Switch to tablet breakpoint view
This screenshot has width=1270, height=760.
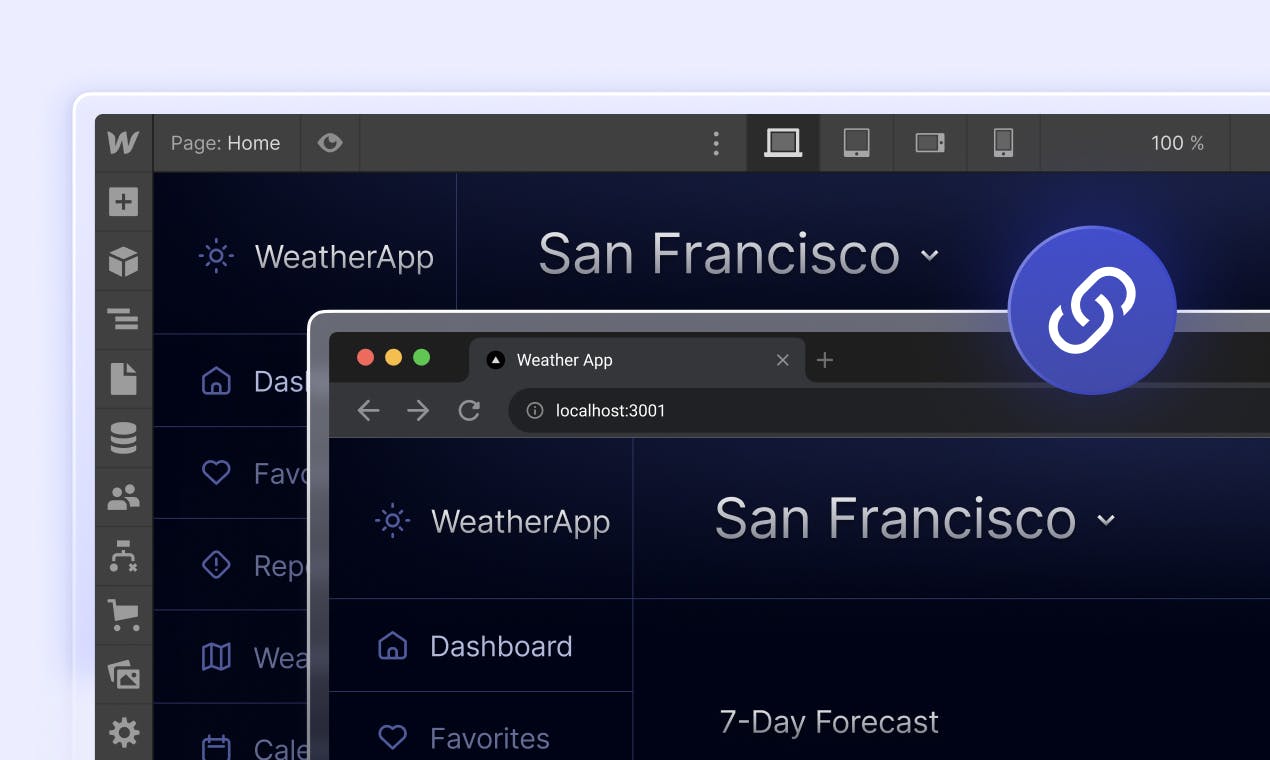coord(856,143)
